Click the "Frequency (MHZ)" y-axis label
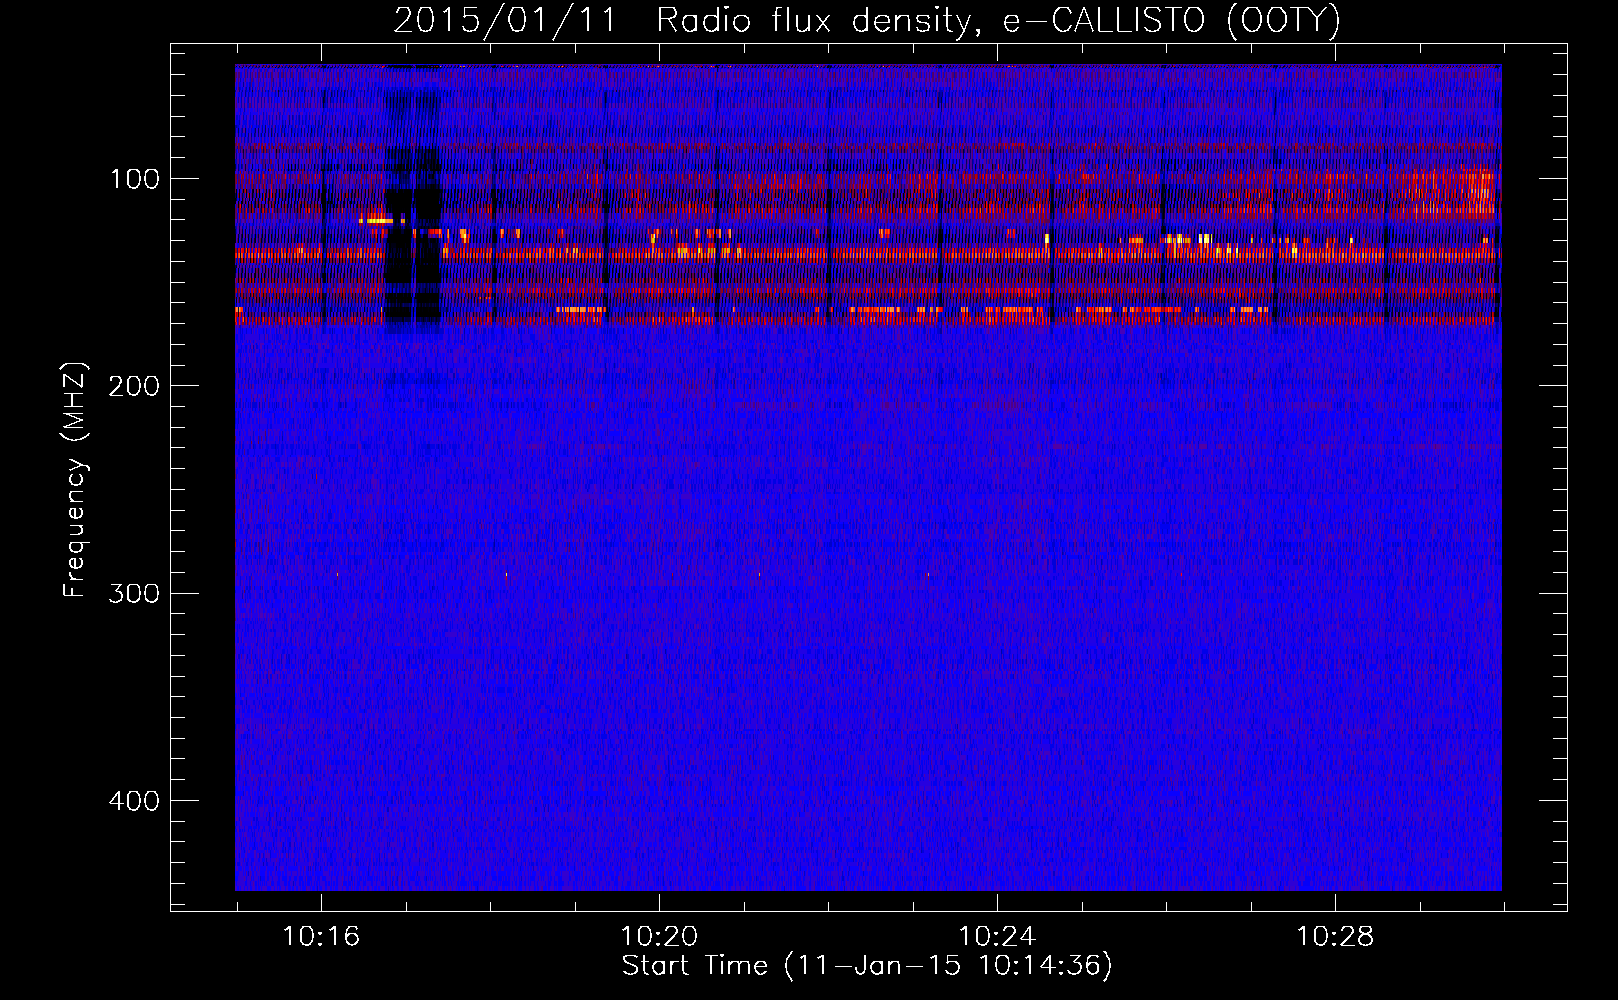The width and height of the screenshot is (1618, 1000). pyautogui.click(x=75, y=480)
